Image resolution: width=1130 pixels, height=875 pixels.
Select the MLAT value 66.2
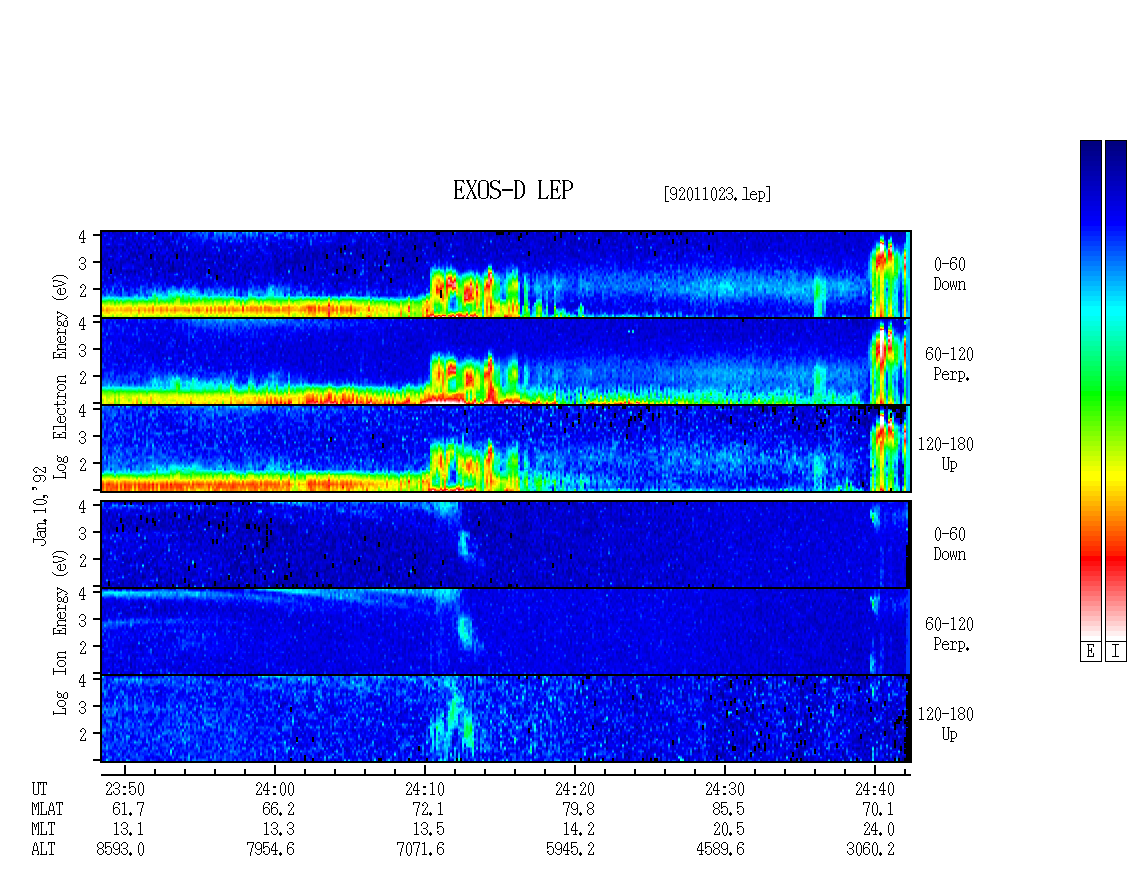point(278,809)
